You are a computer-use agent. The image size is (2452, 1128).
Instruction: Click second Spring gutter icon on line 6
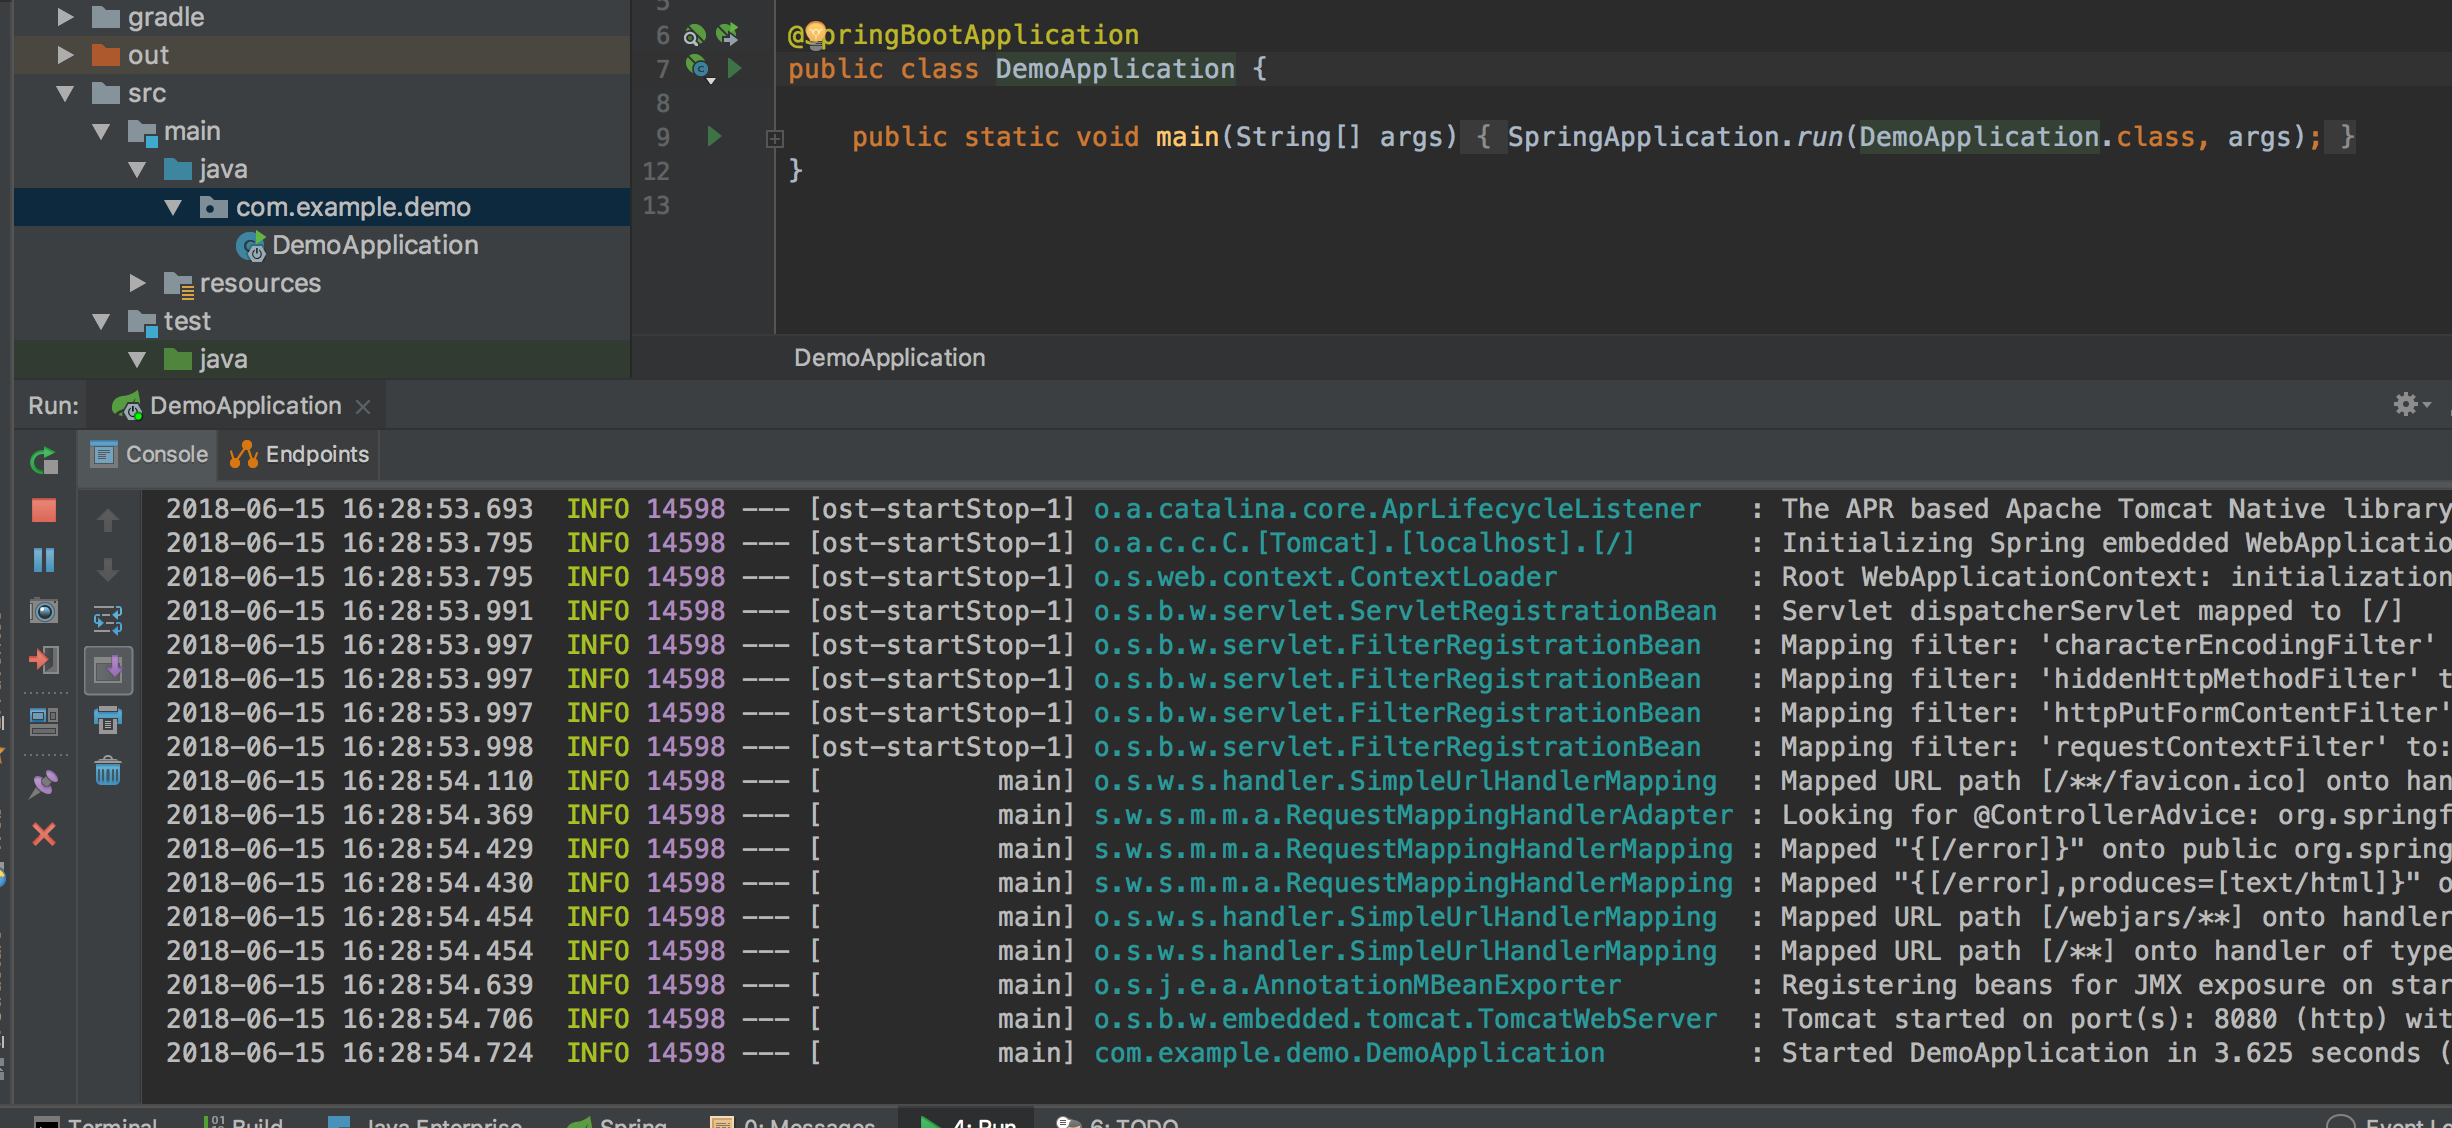[728, 35]
